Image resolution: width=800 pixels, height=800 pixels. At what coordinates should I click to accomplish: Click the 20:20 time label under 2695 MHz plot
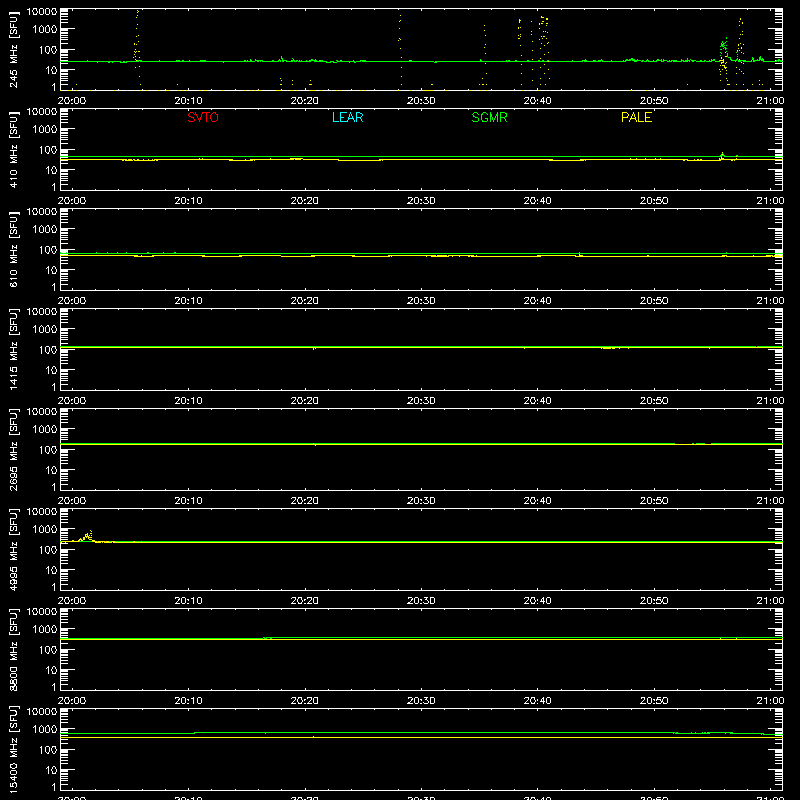(305, 501)
